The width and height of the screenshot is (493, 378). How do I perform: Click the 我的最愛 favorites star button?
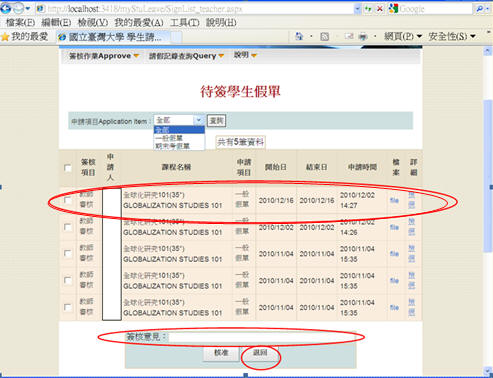[x=25, y=37]
